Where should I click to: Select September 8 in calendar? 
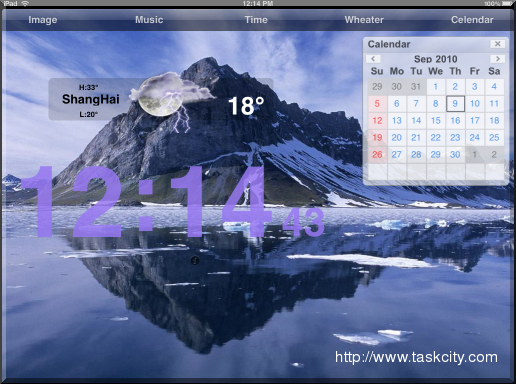pos(435,104)
